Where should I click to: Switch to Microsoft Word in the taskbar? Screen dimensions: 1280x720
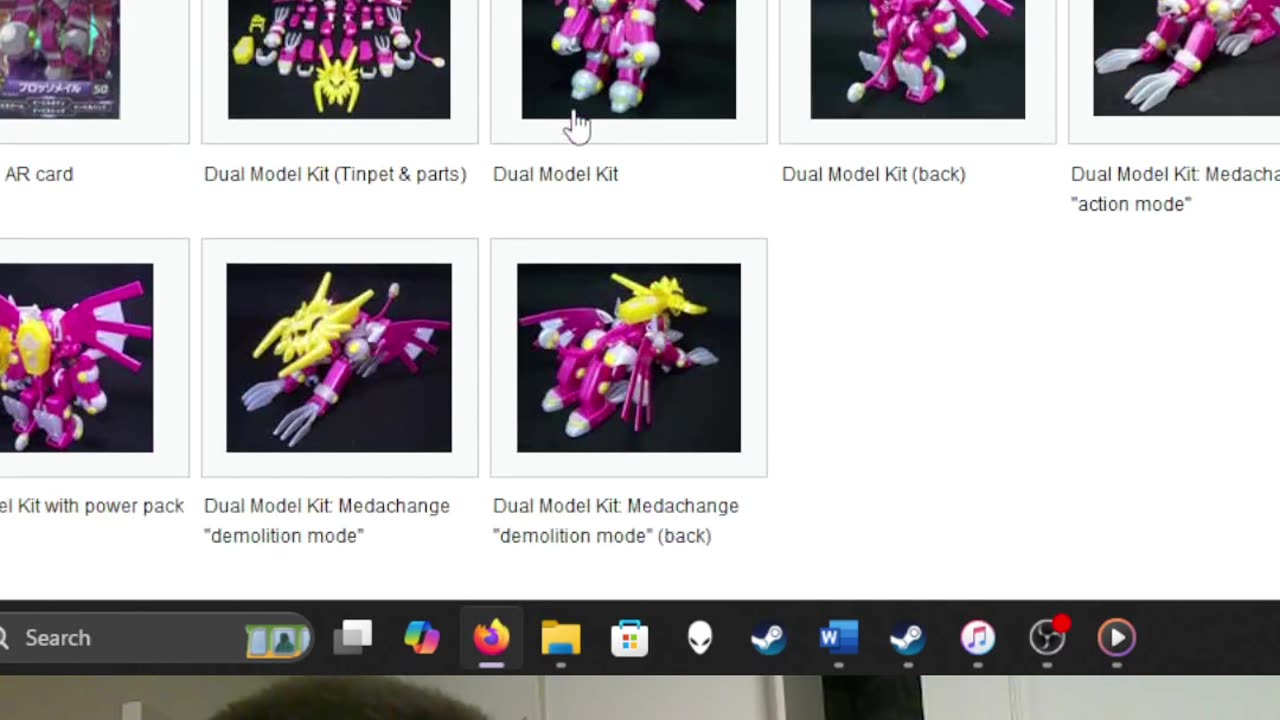click(x=838, y=637)
